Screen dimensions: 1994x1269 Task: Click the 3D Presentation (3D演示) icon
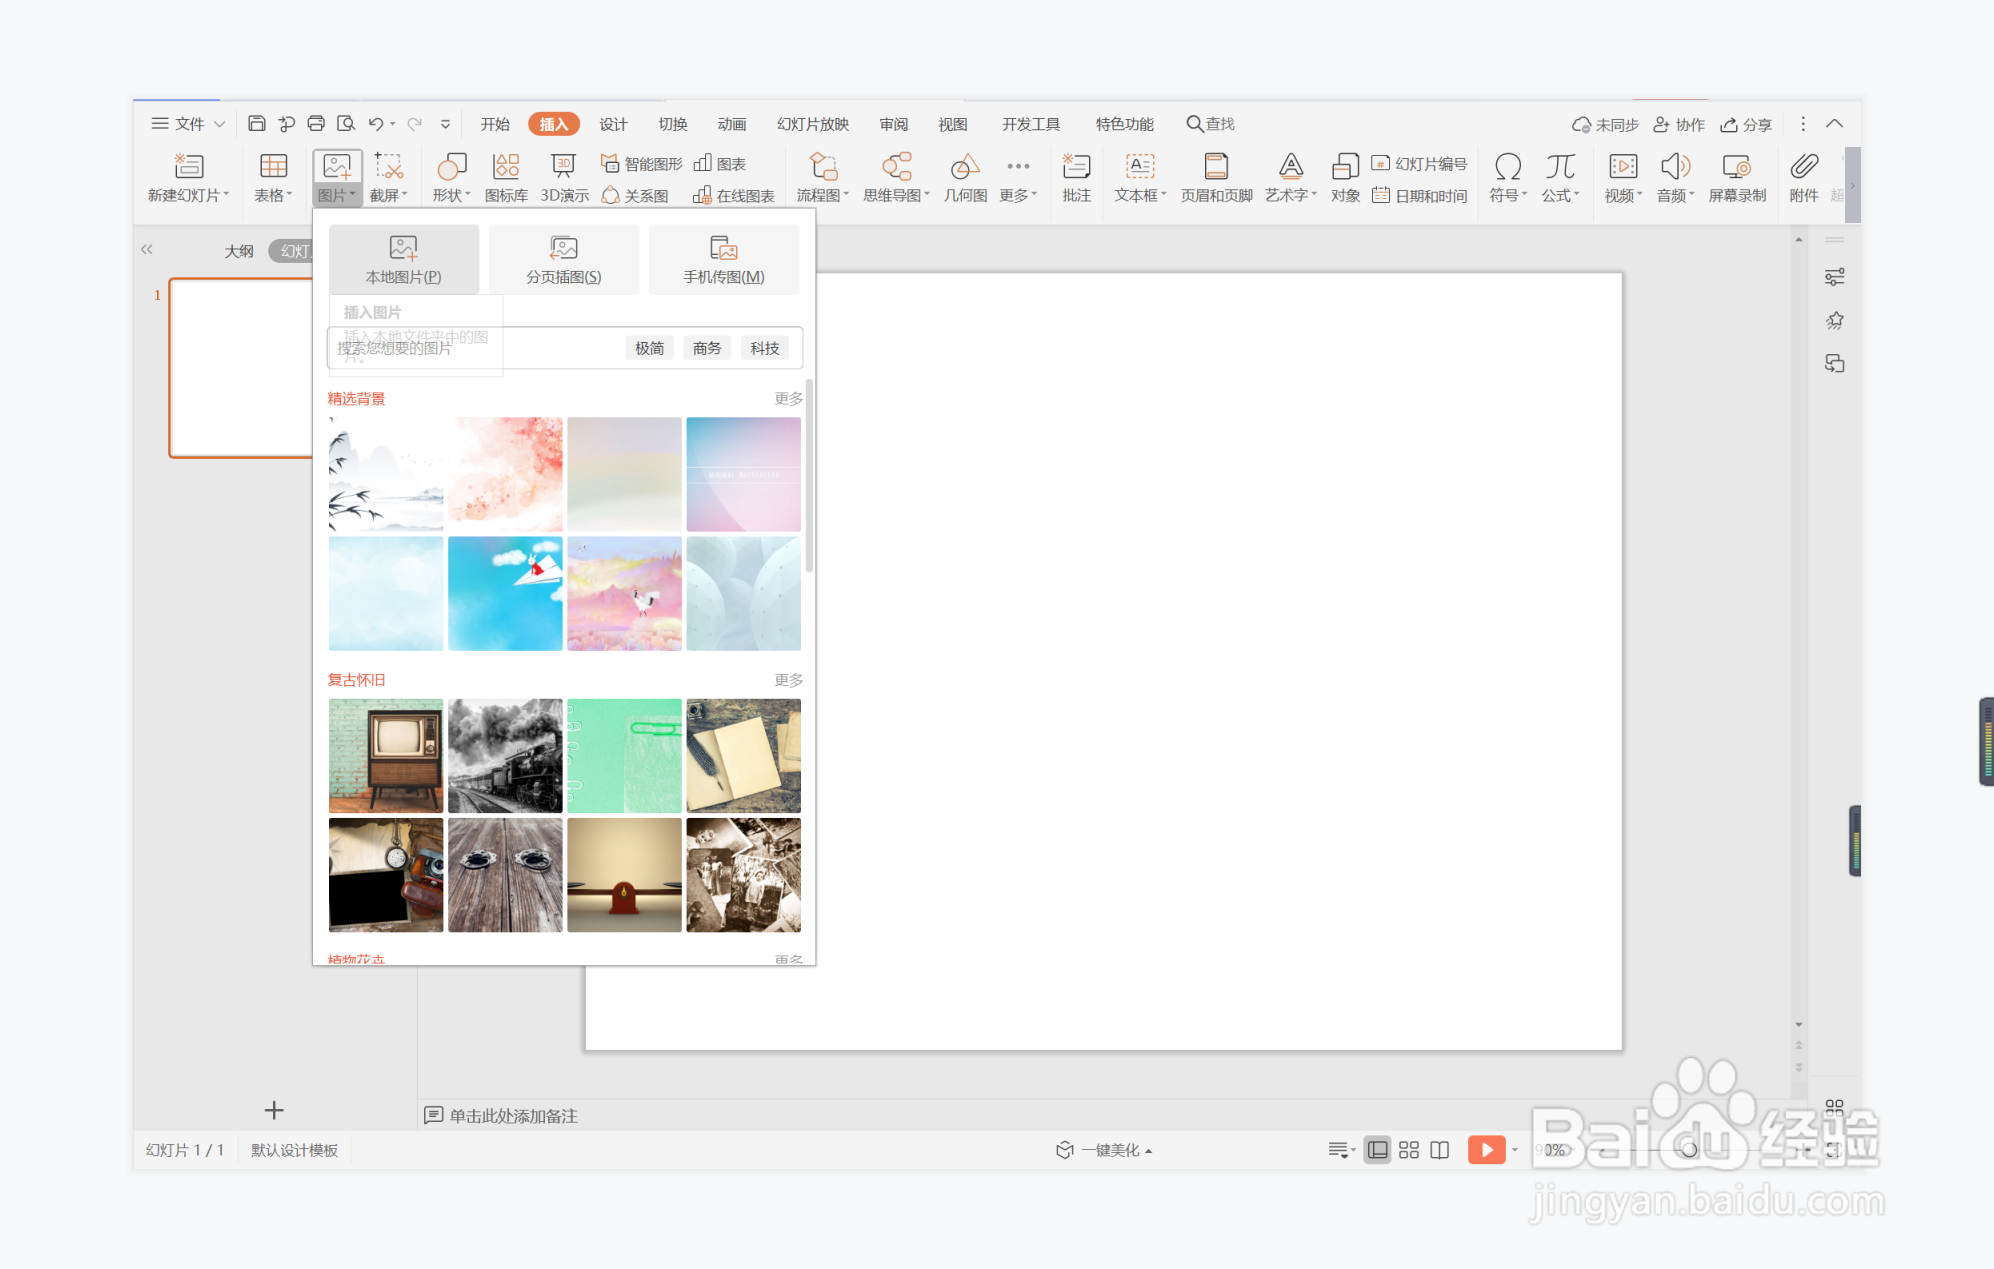[x=564, y=166]
